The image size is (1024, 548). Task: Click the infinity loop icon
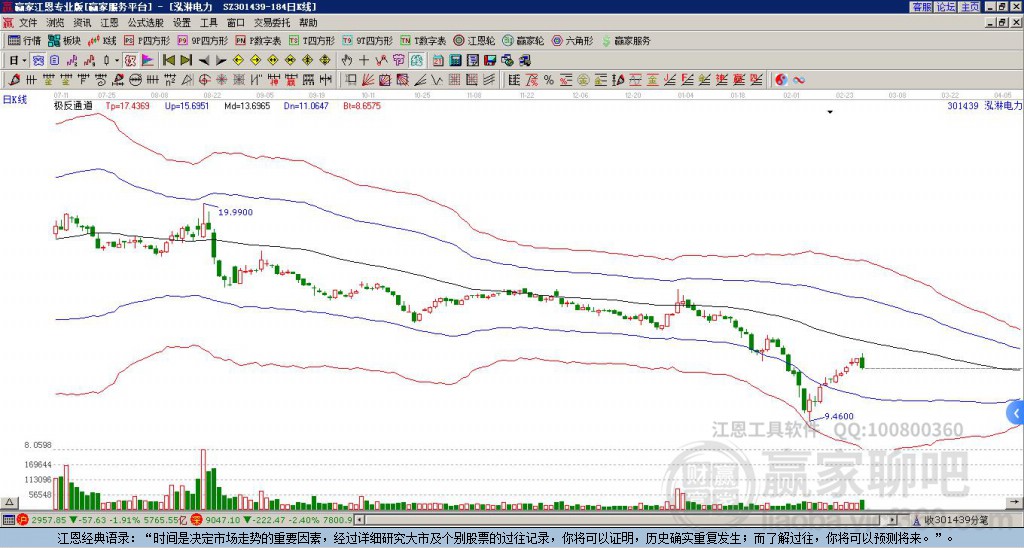(x=799, y=80)
